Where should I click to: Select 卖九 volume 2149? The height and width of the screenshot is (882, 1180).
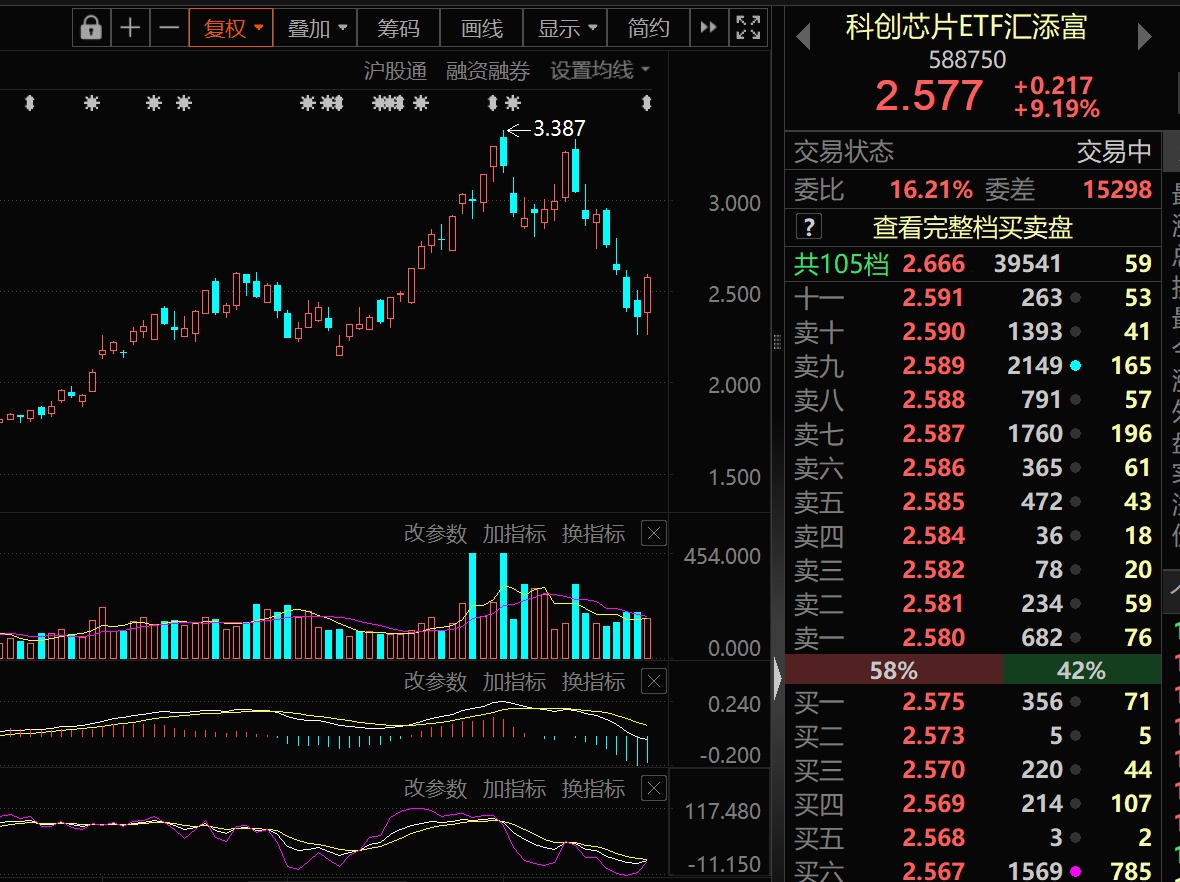tap(1035, 366)
